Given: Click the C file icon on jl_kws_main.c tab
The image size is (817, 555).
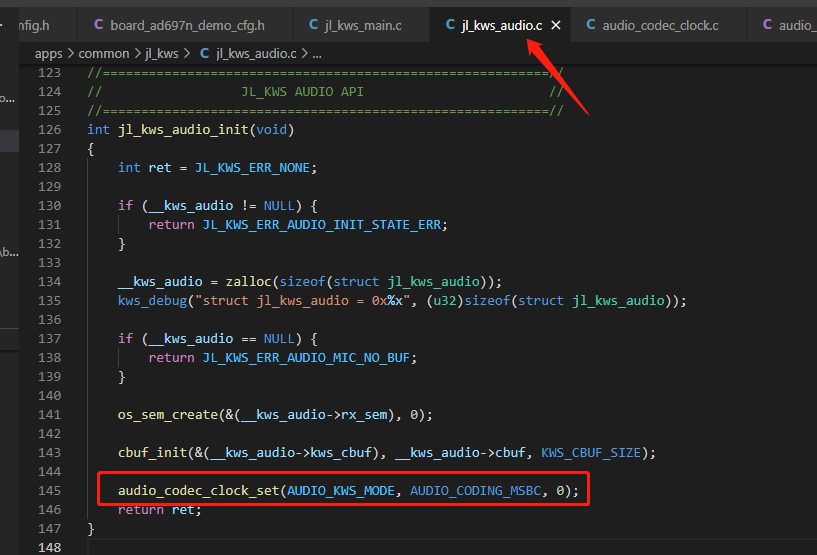Looking at the screenshot, I should coord(313,24).
